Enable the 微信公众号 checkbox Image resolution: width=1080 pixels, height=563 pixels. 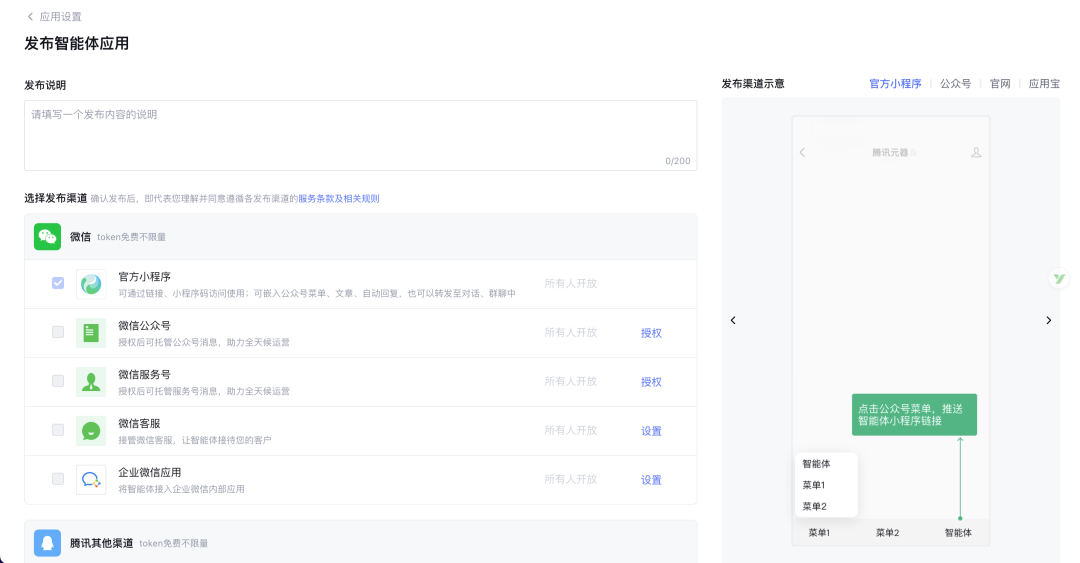coord(58,333)
